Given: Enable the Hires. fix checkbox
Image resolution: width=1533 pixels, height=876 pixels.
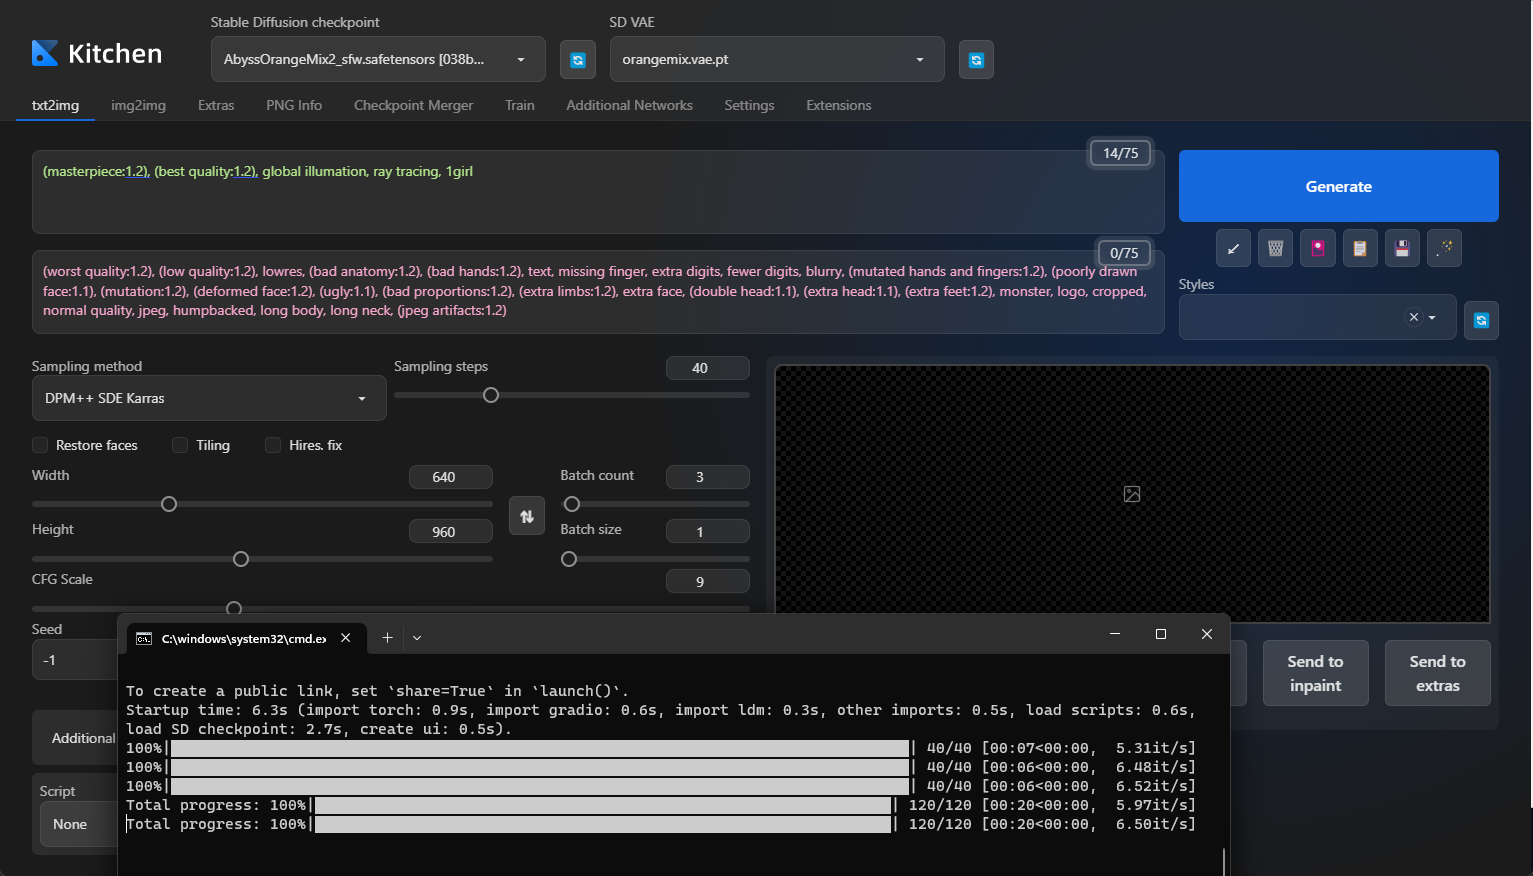Looking at the screenshot, I should point(273,445).
